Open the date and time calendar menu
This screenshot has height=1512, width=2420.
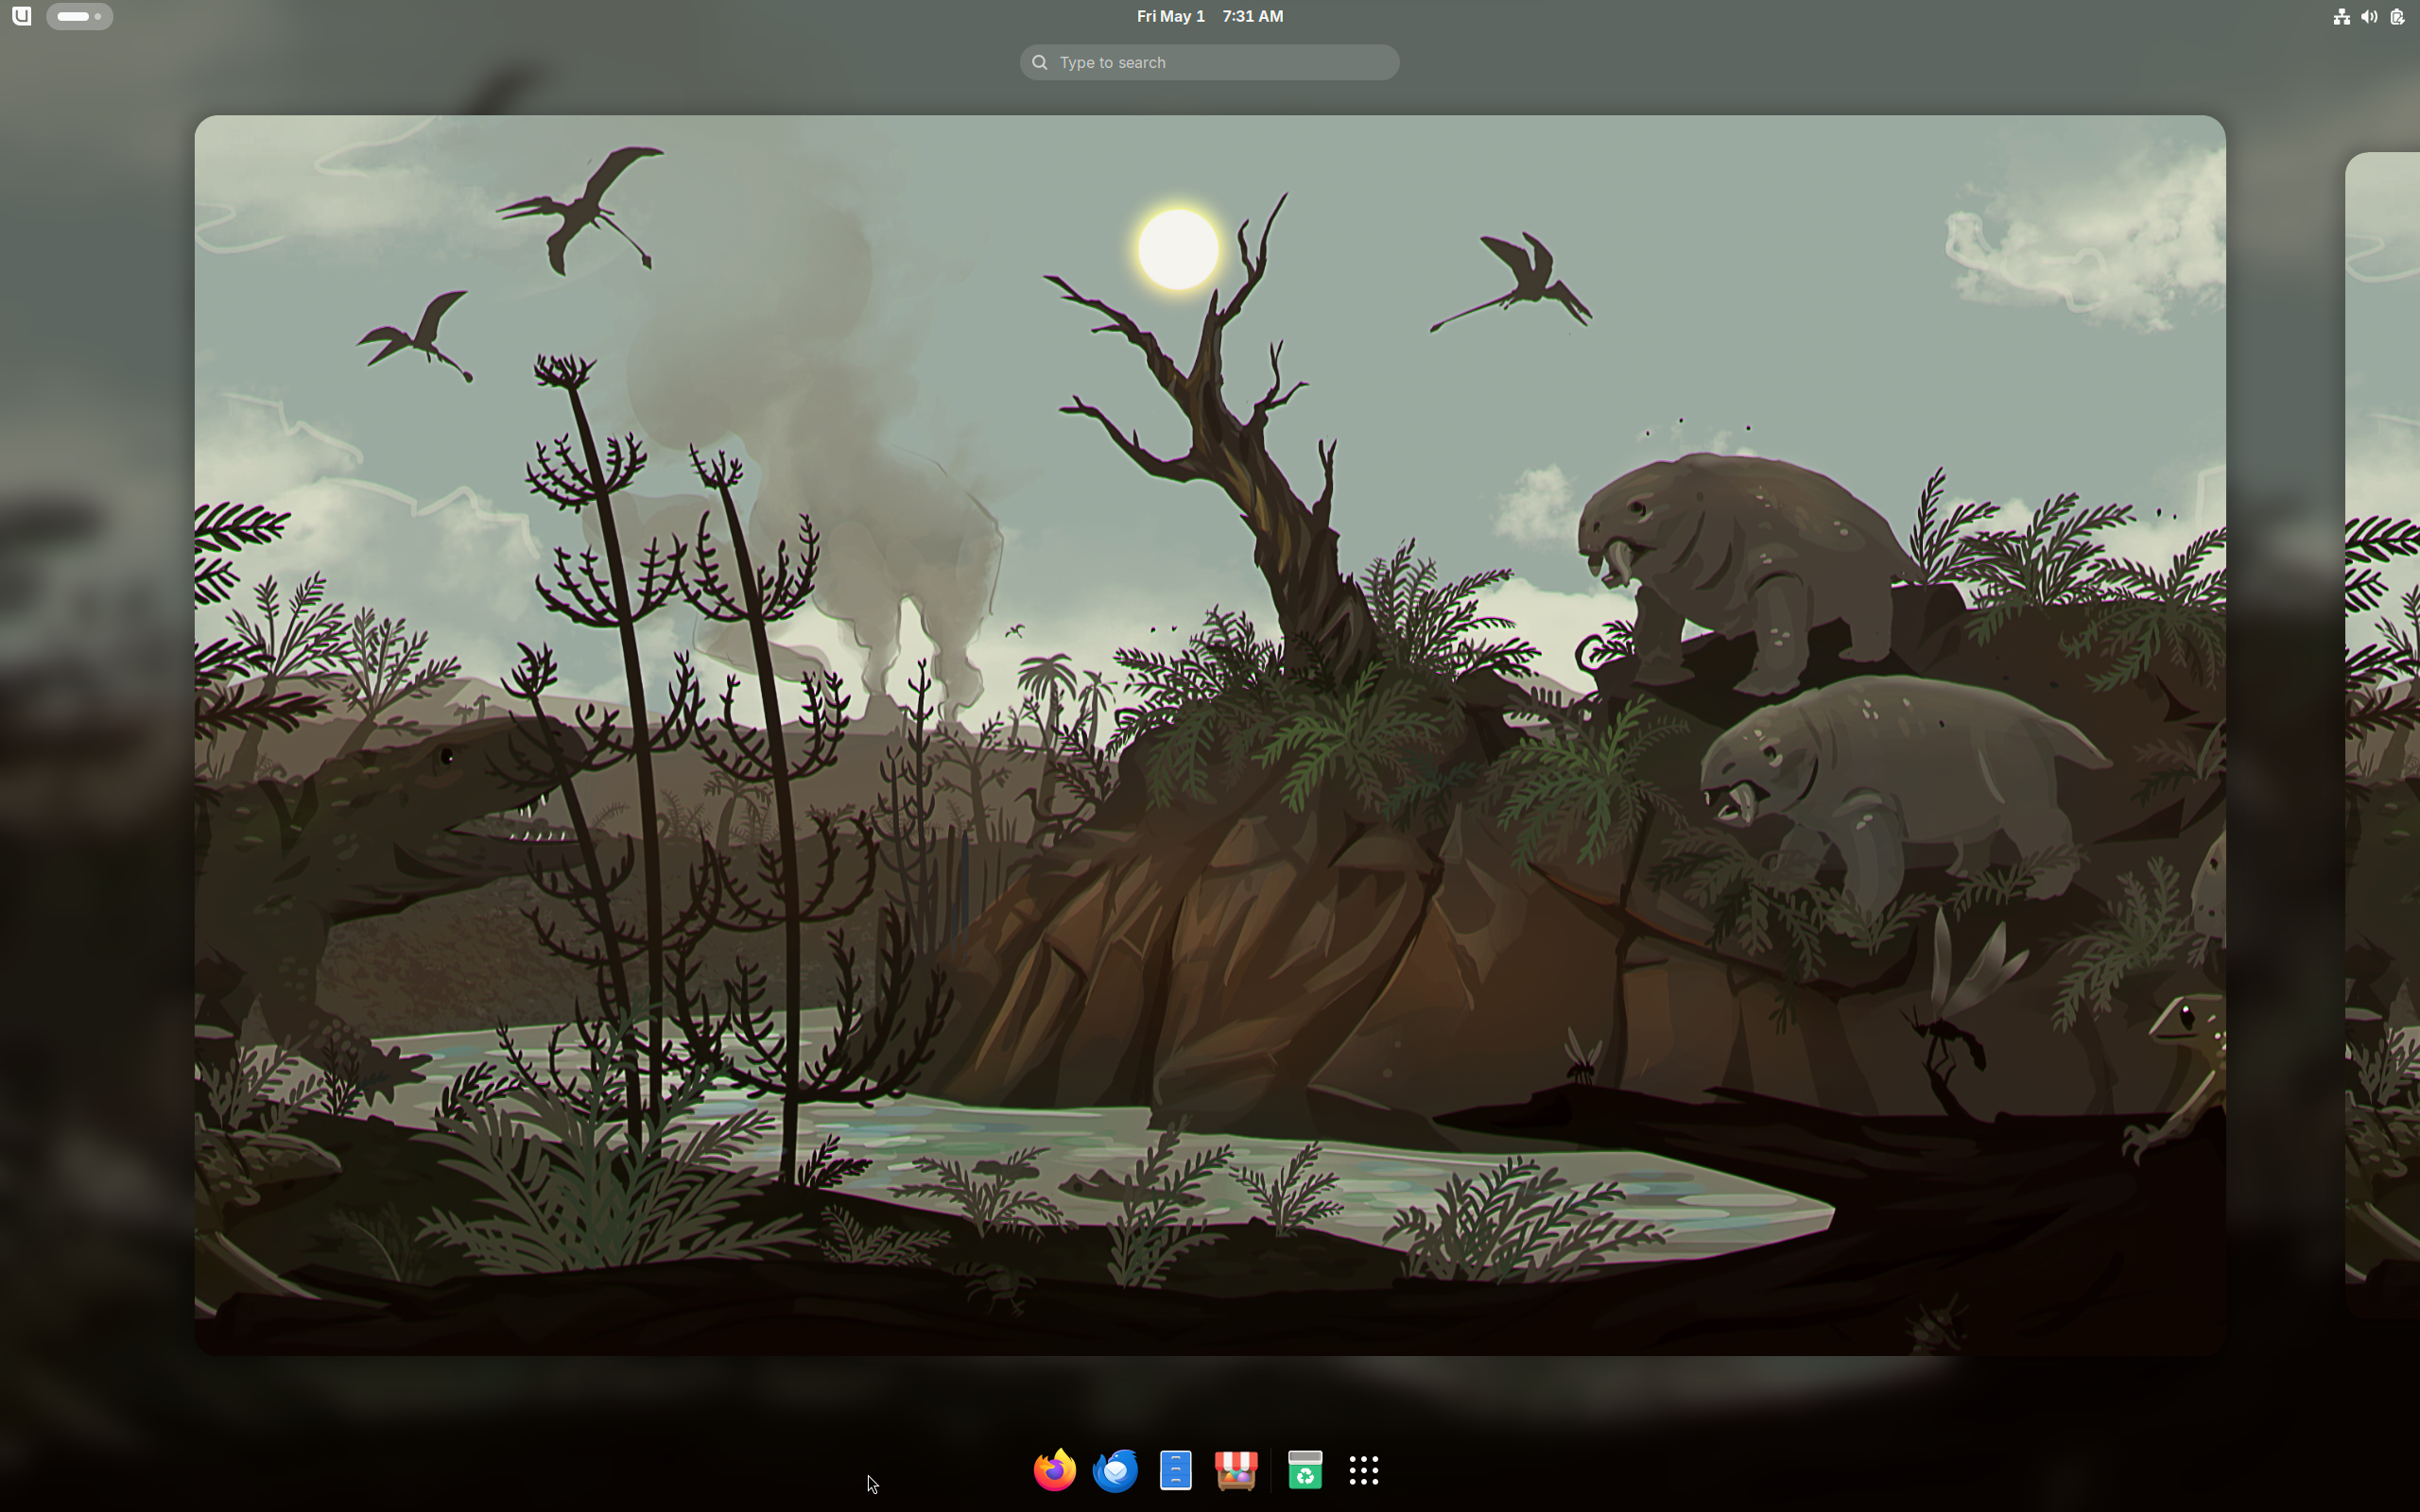pyautogui.click(x=1209, y=16)
